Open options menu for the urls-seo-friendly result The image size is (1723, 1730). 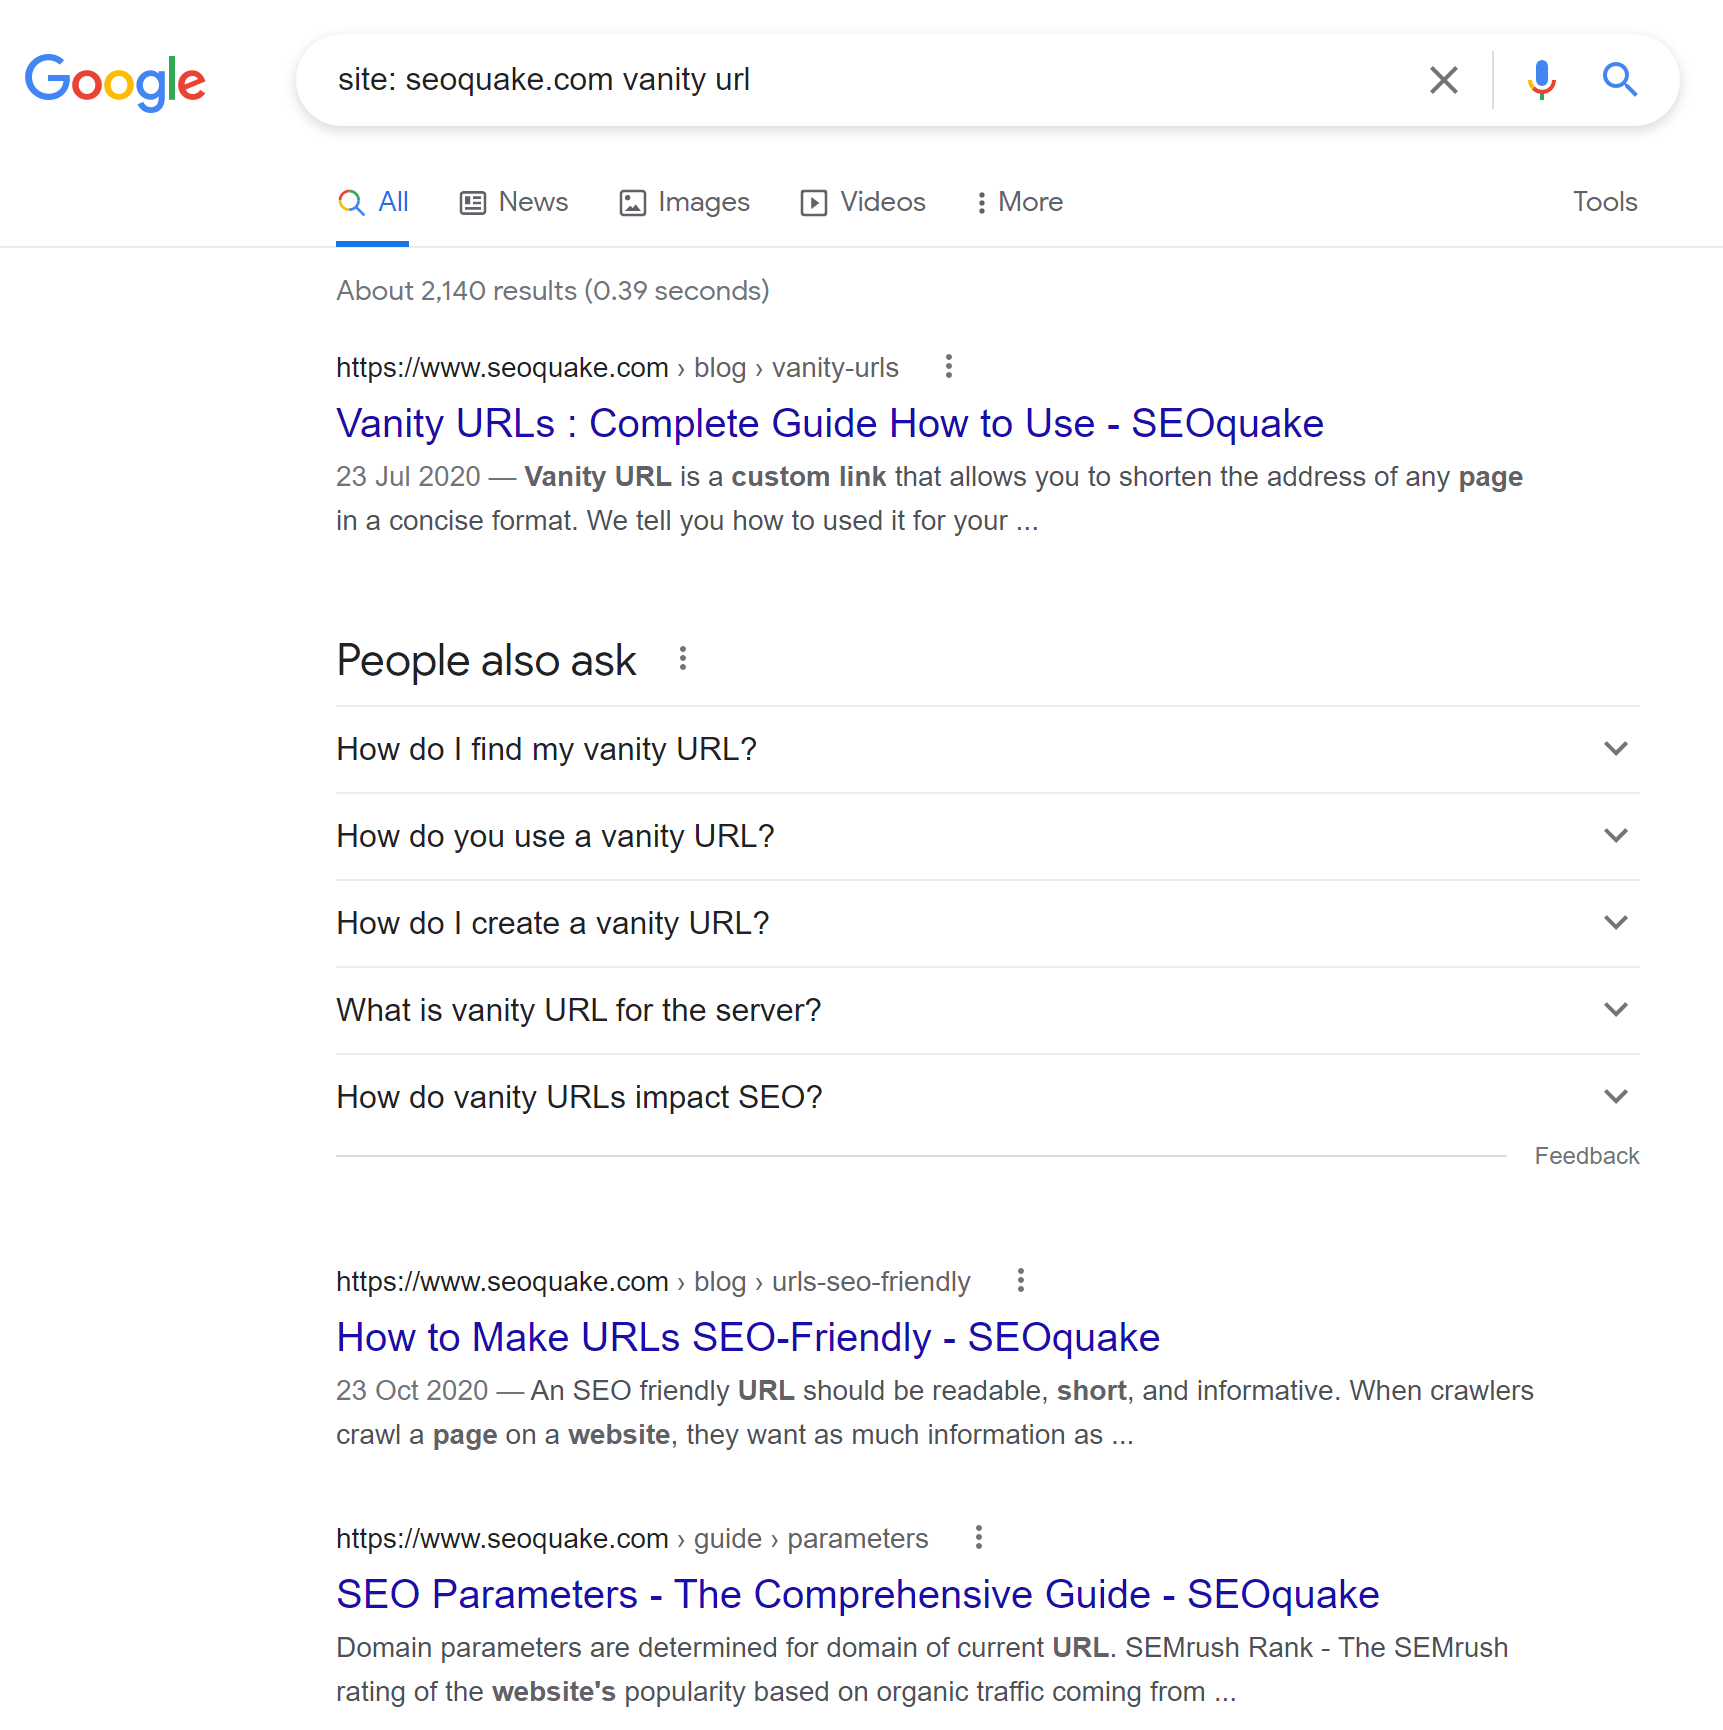1020,1281
